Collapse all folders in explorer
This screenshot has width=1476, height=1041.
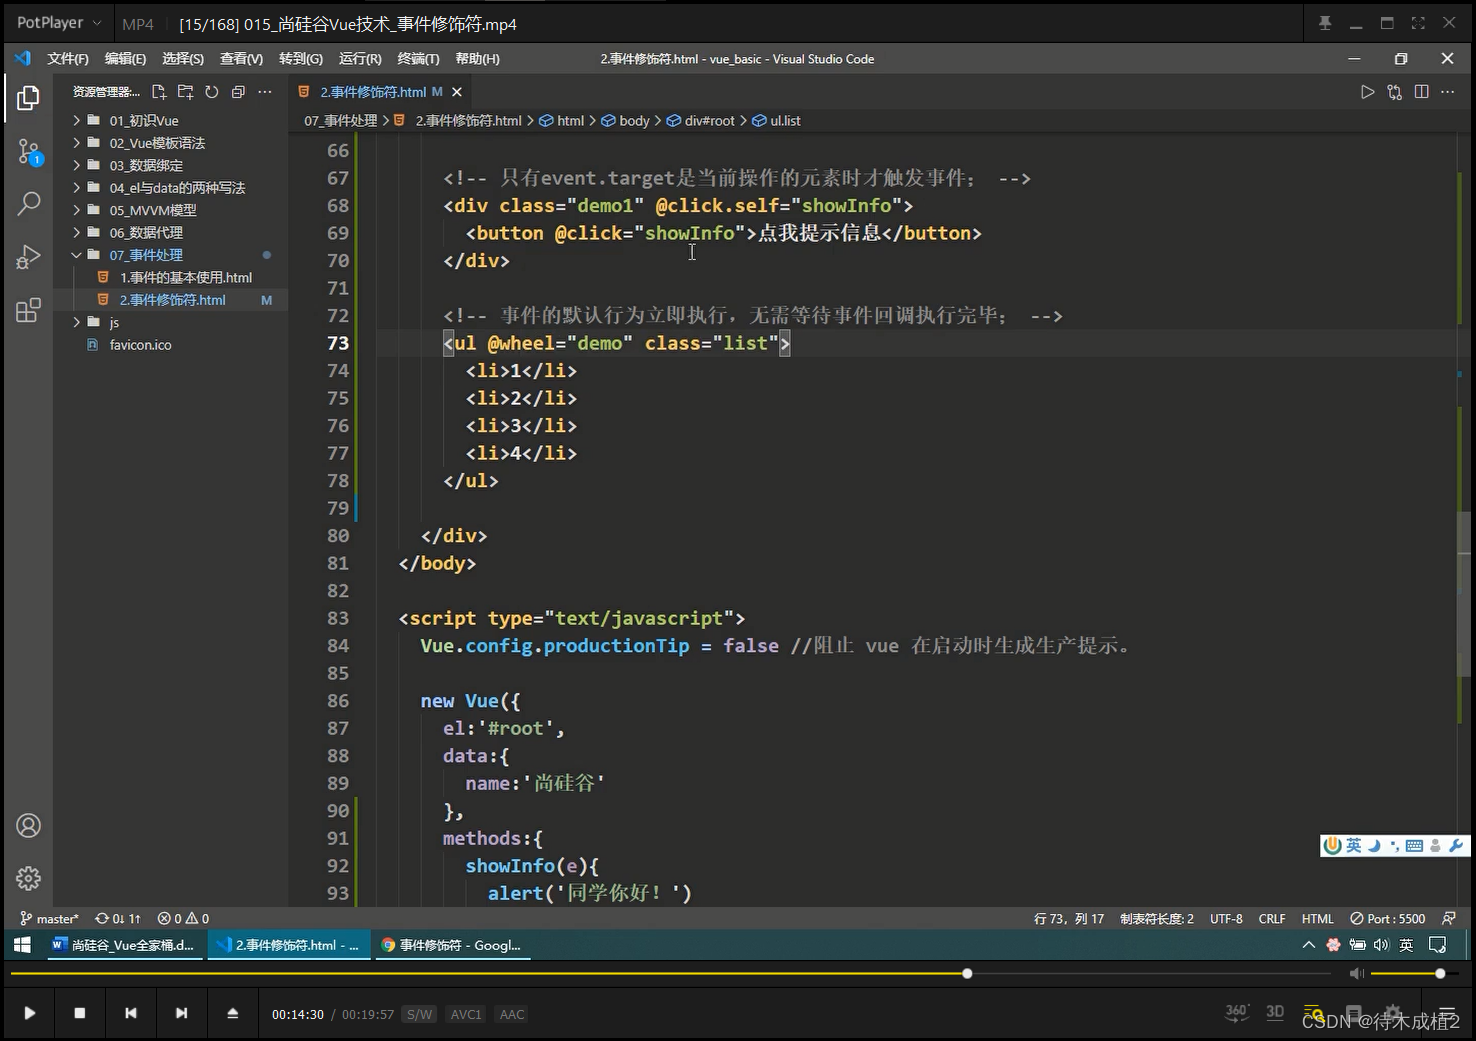coord(238,92)
